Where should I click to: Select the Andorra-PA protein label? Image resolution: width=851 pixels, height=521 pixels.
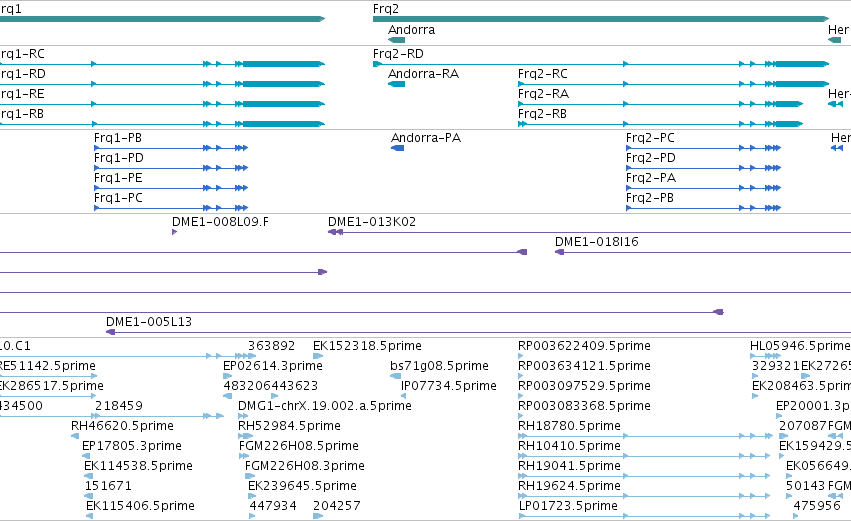click(426, 138)
